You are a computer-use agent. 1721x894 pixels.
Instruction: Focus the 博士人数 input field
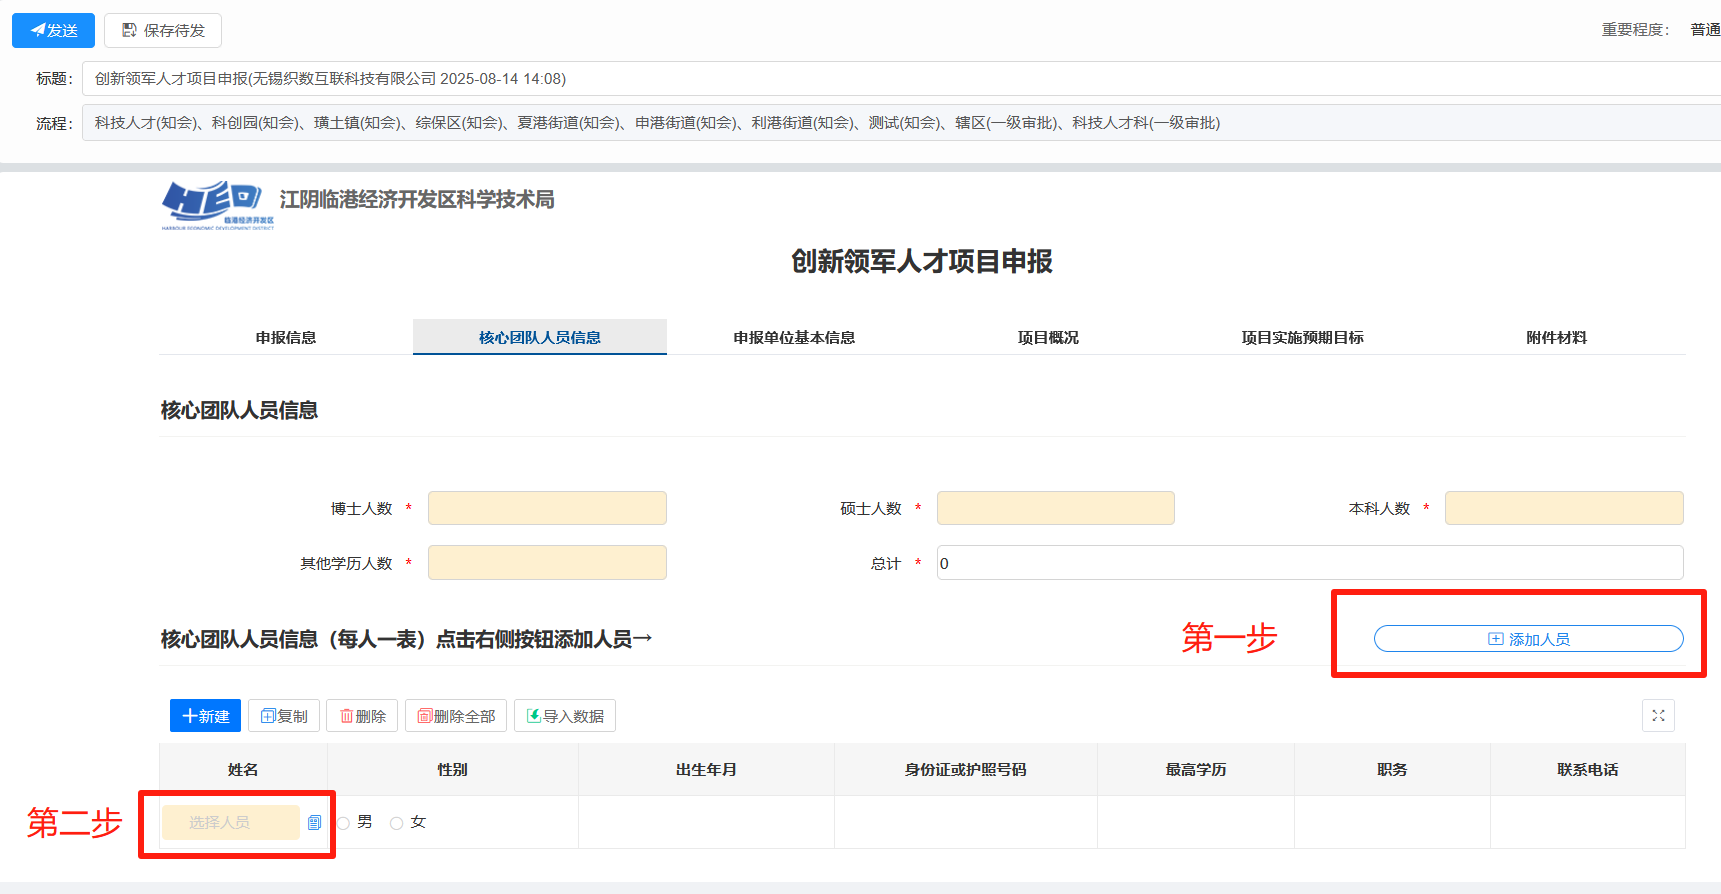[547, 508]
